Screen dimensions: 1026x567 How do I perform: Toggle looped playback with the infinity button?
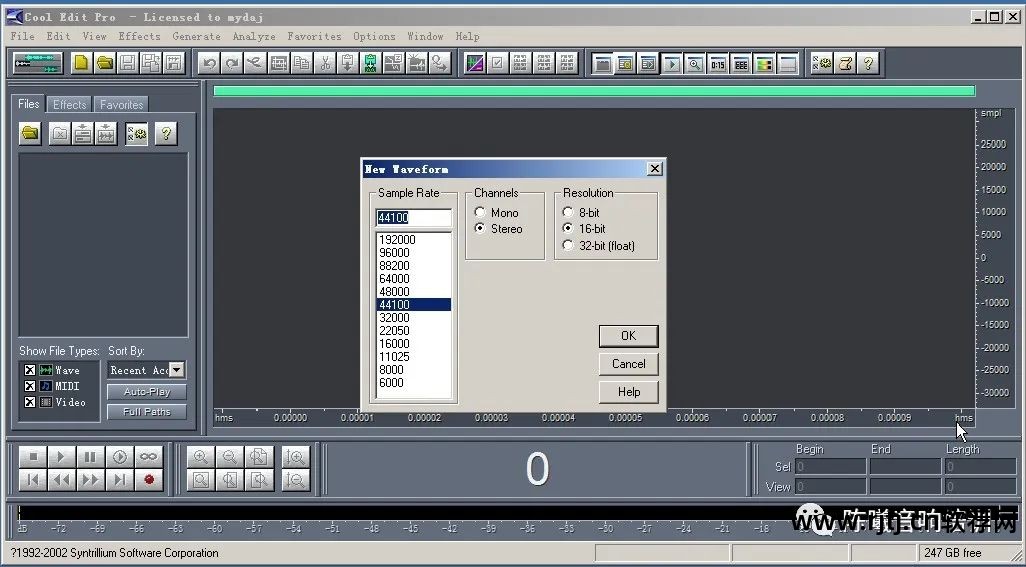[x=149, y=456]
